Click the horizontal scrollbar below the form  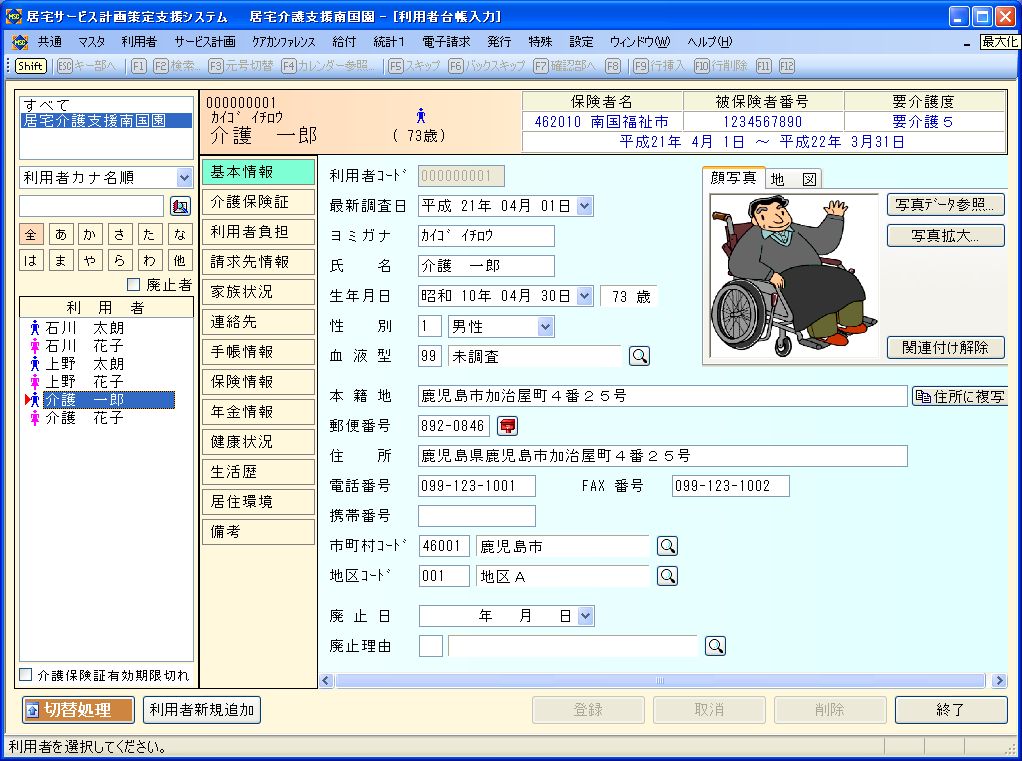[660, 681]
